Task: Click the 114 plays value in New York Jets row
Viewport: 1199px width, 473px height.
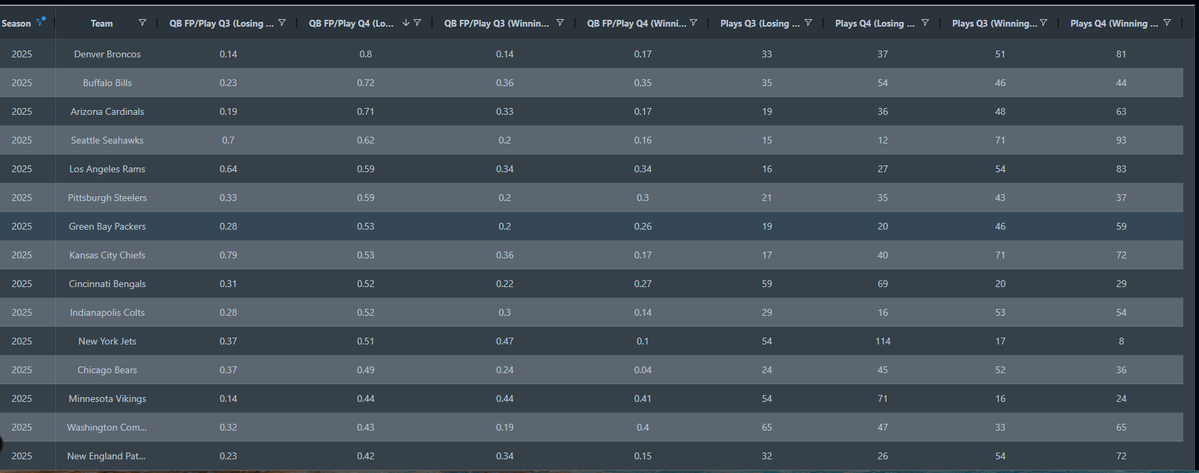Action: (x=883, y=341)
